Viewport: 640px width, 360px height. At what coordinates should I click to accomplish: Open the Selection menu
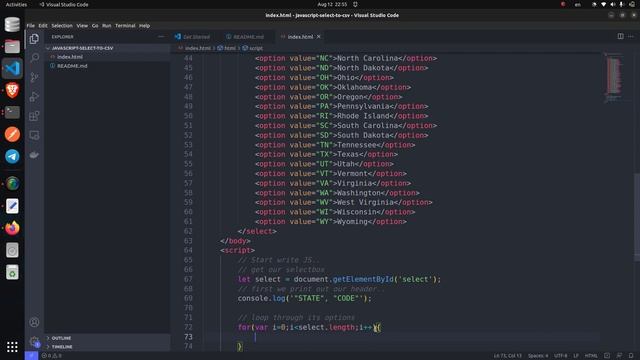(62, 26)
